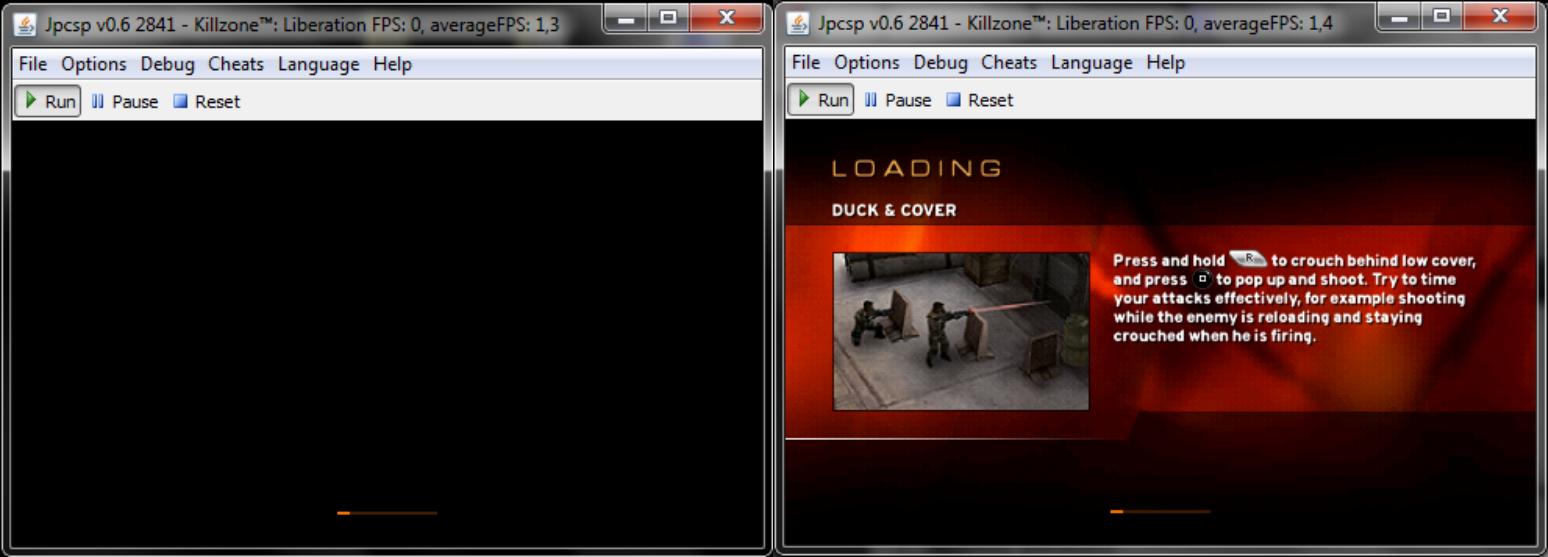
Task: Close the left Jpcsp window
Action: point(727,16)
